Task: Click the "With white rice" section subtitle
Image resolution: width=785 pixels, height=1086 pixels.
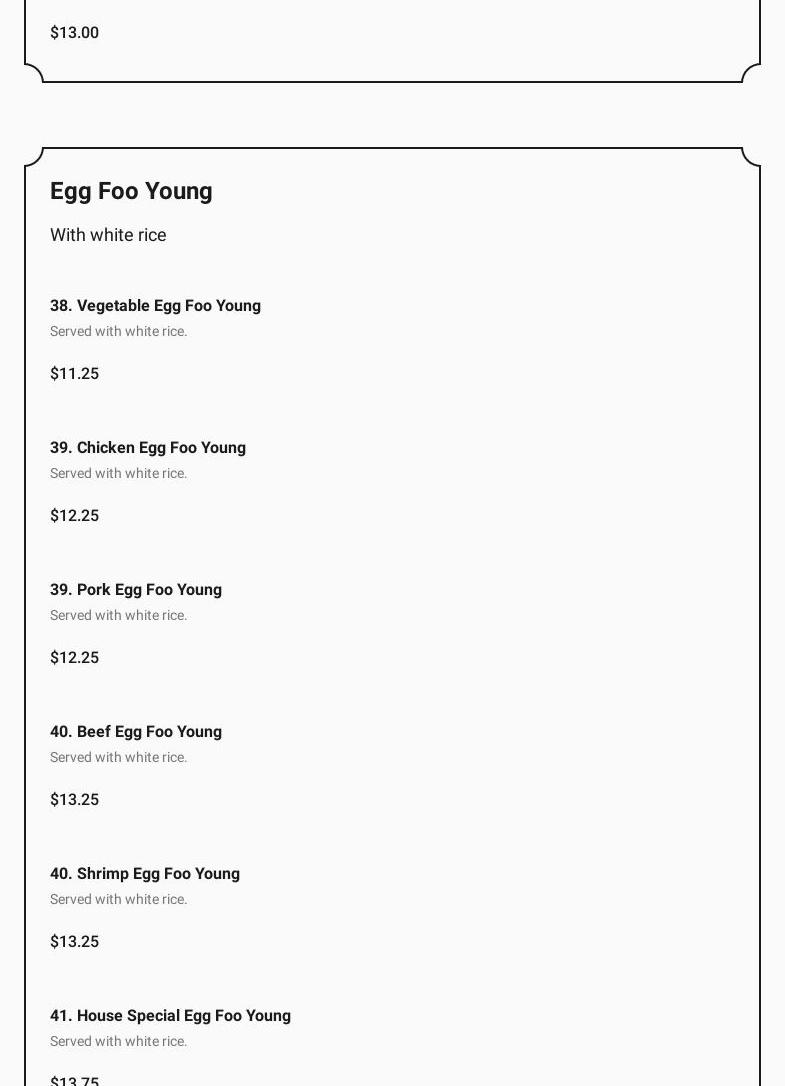Action: pyautogui.click(x=108, y=235)
